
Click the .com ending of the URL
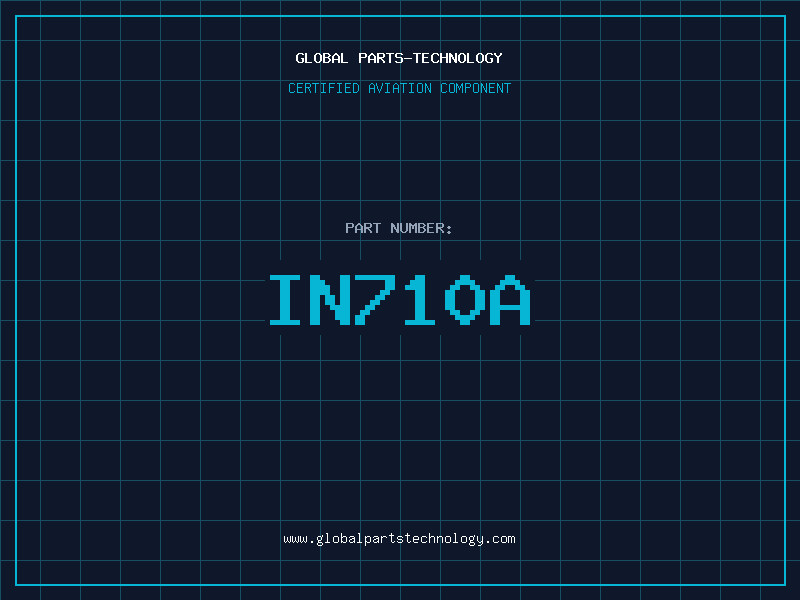coord(501,539)
